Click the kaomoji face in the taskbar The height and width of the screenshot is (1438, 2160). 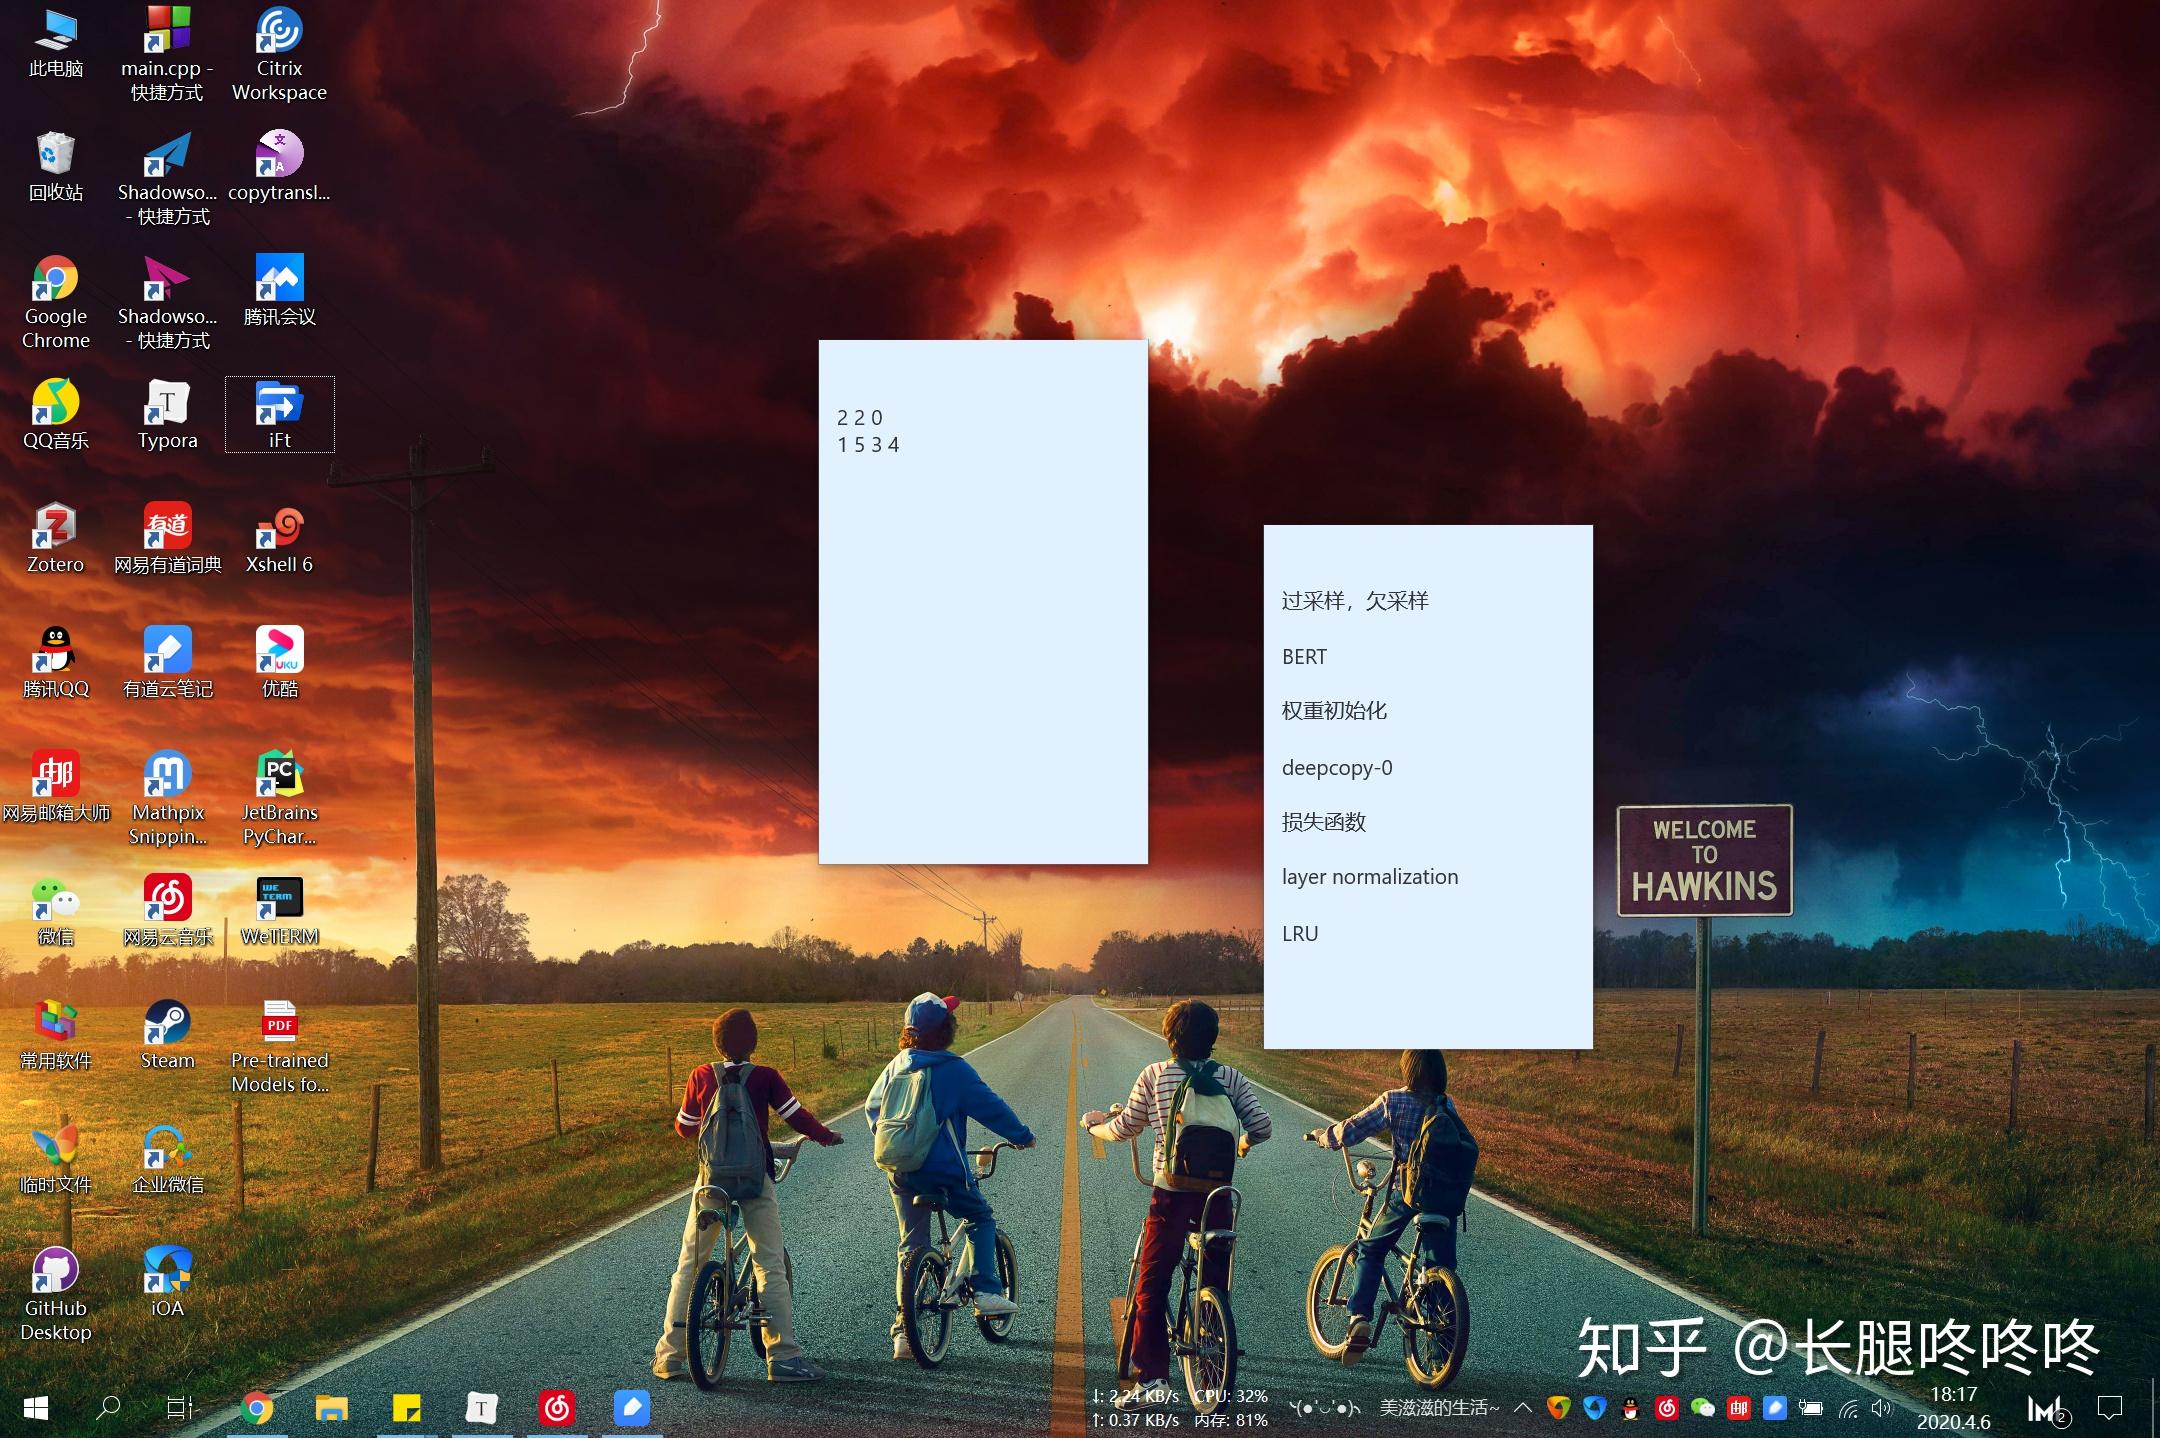tap(1325, 1408)
